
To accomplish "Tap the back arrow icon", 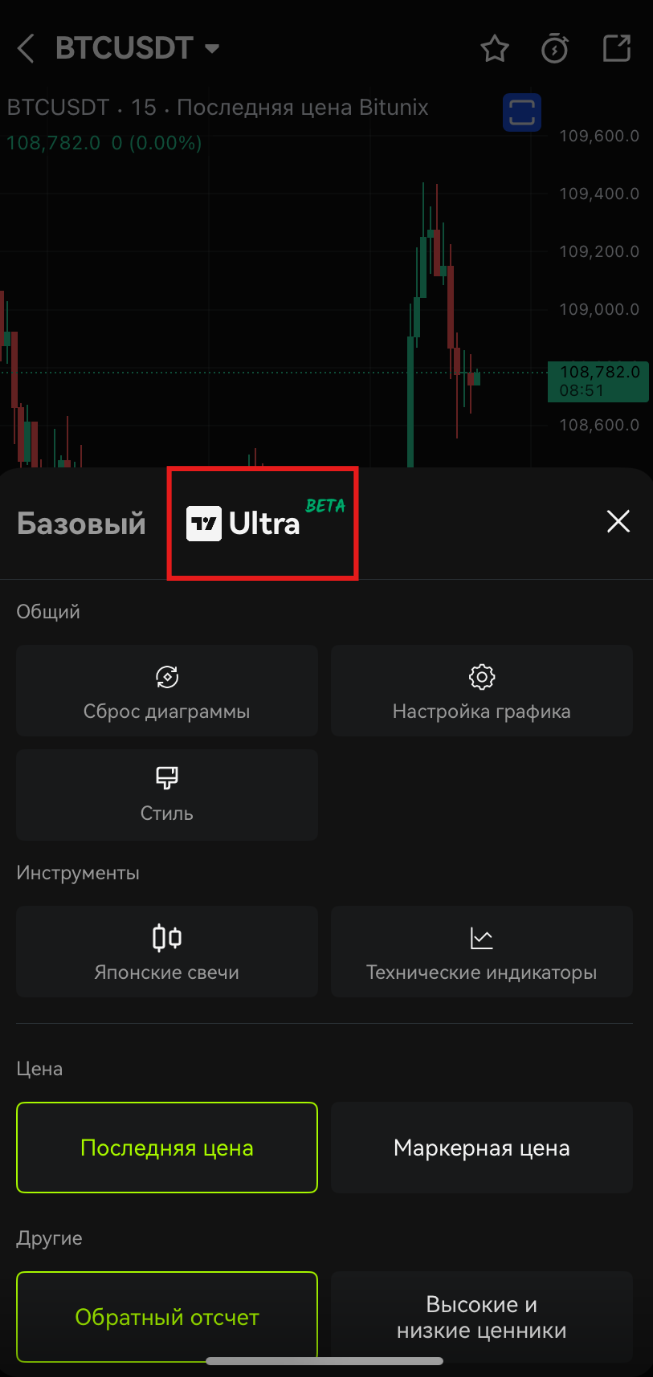I will pyautogui.click(x=26, y=48).
